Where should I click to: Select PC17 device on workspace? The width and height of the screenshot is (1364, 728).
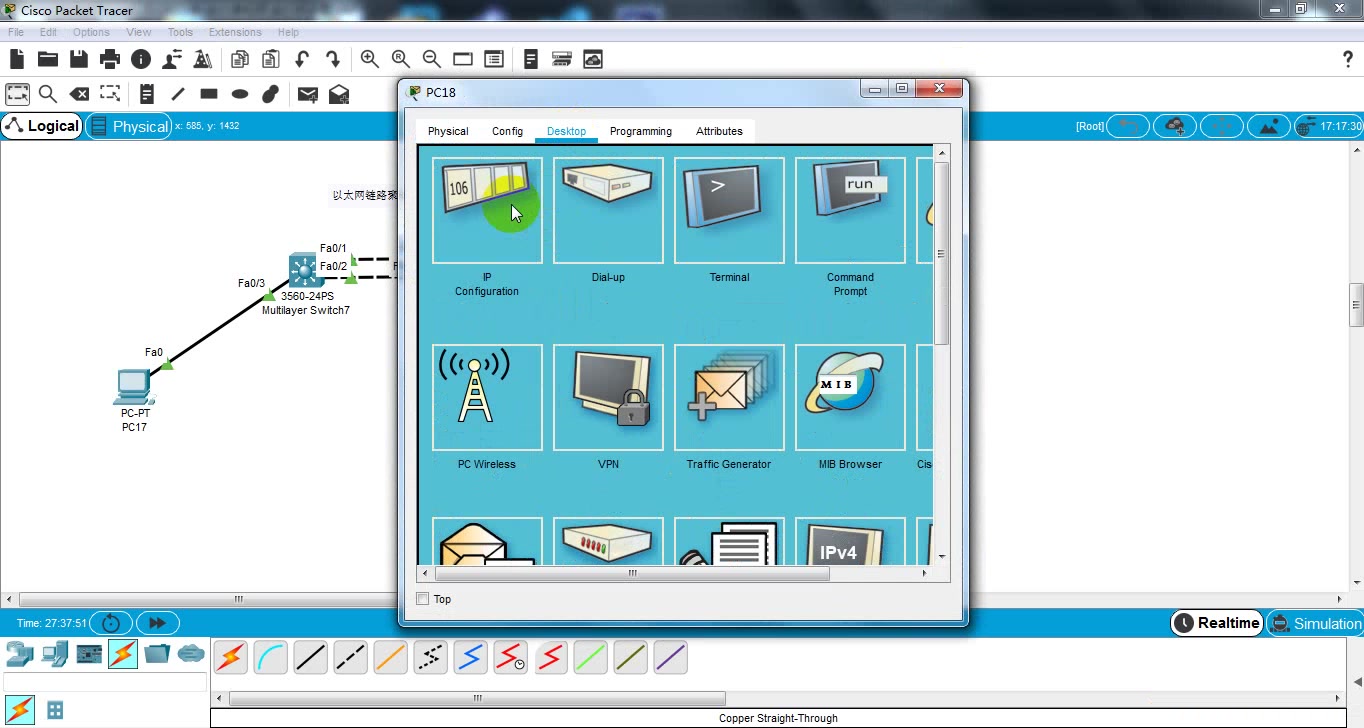point(133,386)
